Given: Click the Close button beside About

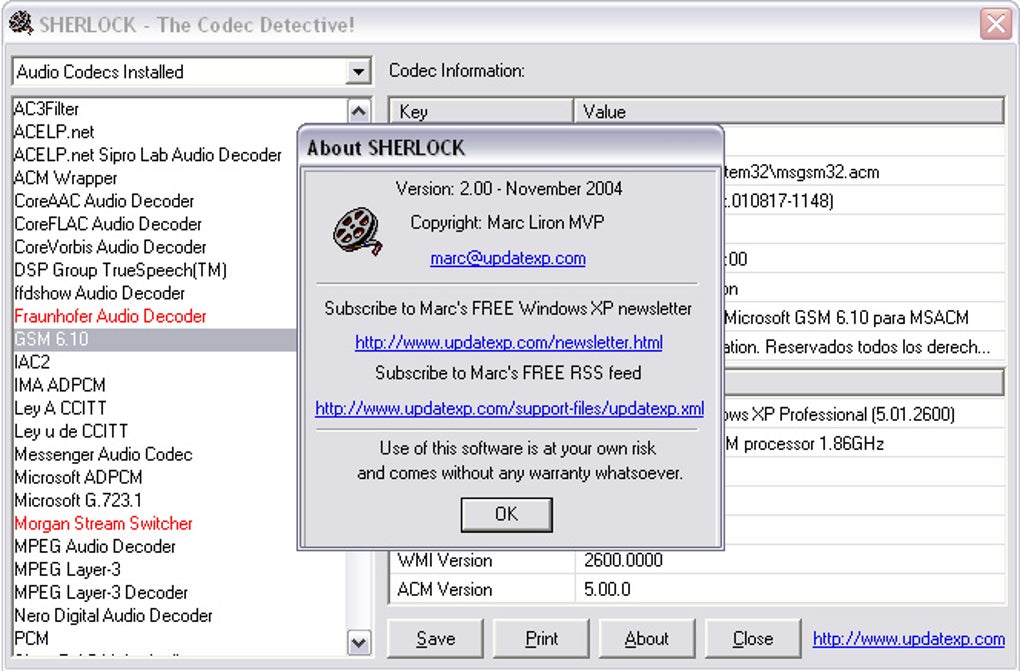Looking at the screenshot, I should pyautogui.click(x=753, y=638).
